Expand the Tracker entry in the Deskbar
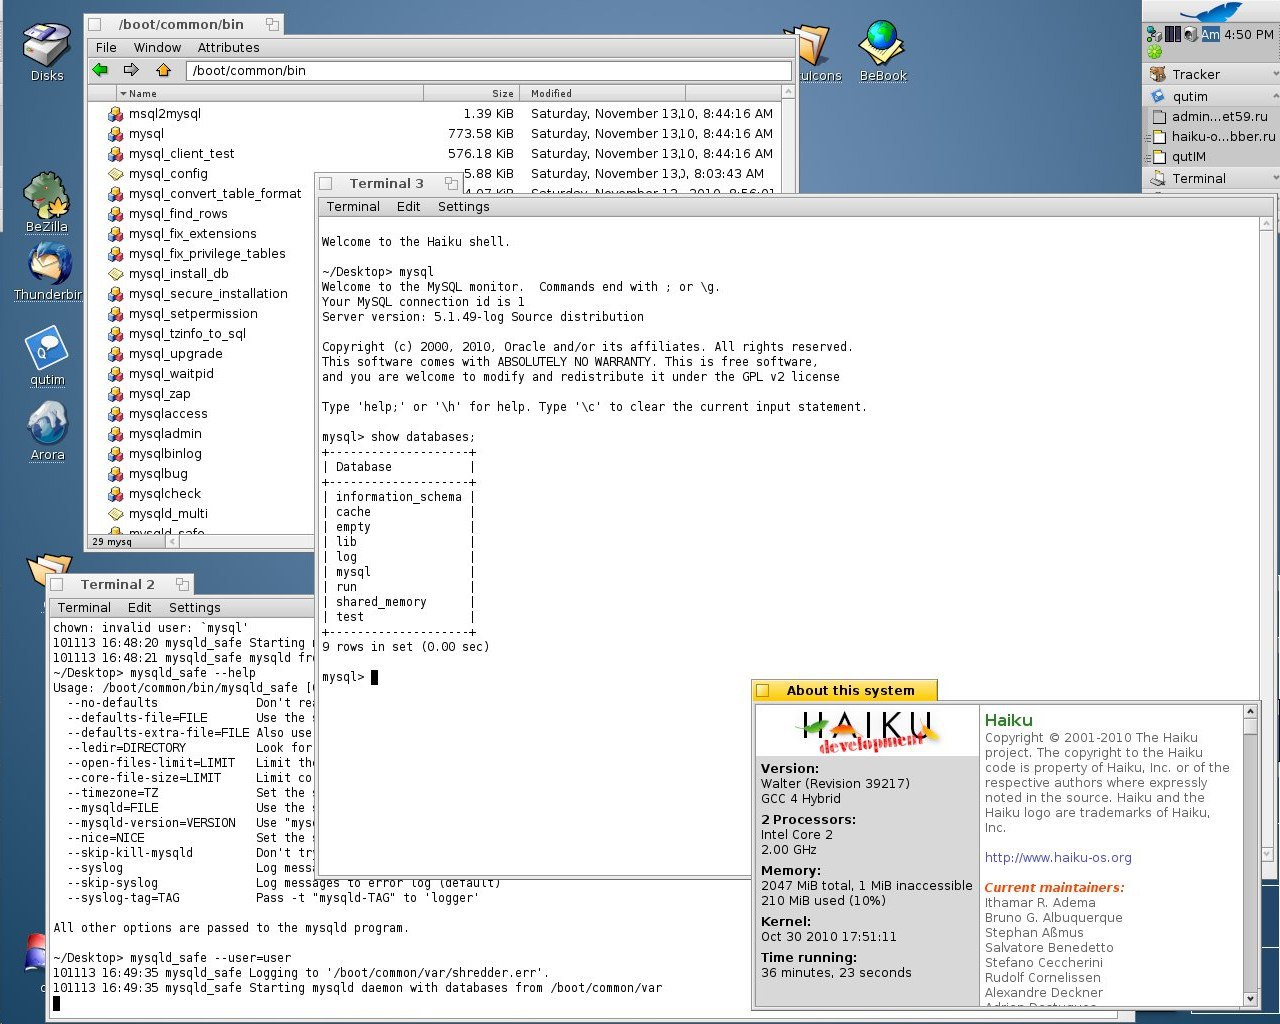 coord(1275,74)
